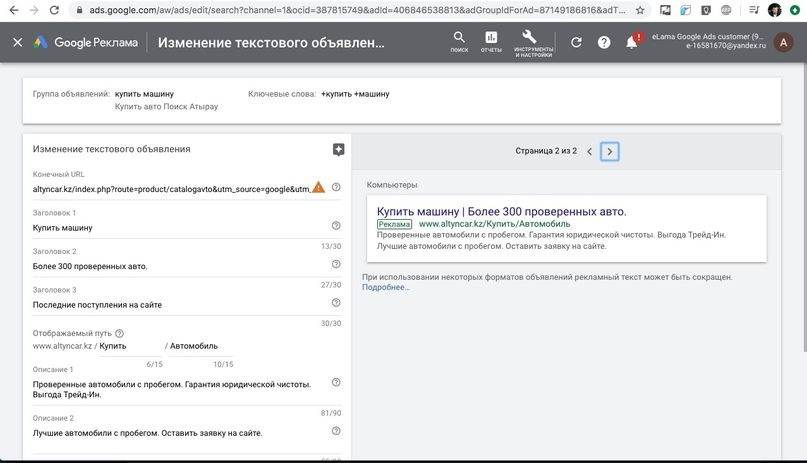807x463 pixels.
Task: Open help for Заголовок 2 field
Action: (x=336, y=264)
